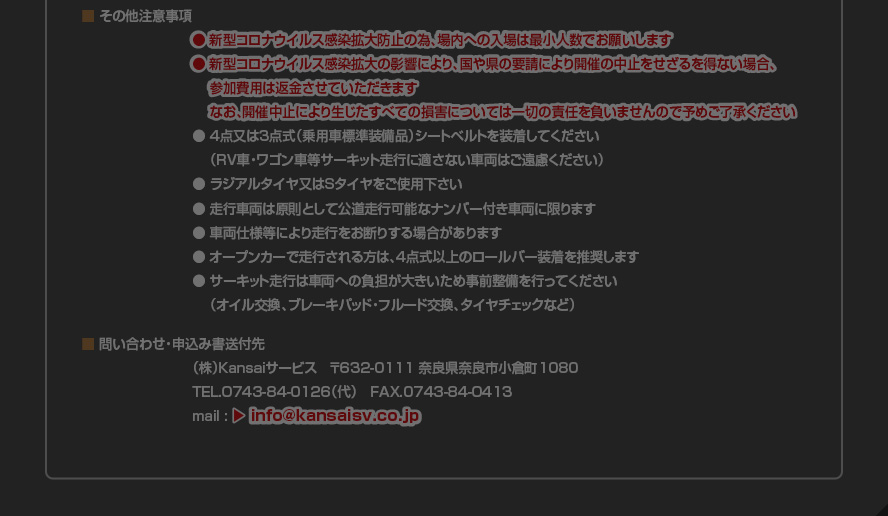Click the gray bullet beside ラジアルタイヤ item
This screenshot has width=888, height=516.
199,184
